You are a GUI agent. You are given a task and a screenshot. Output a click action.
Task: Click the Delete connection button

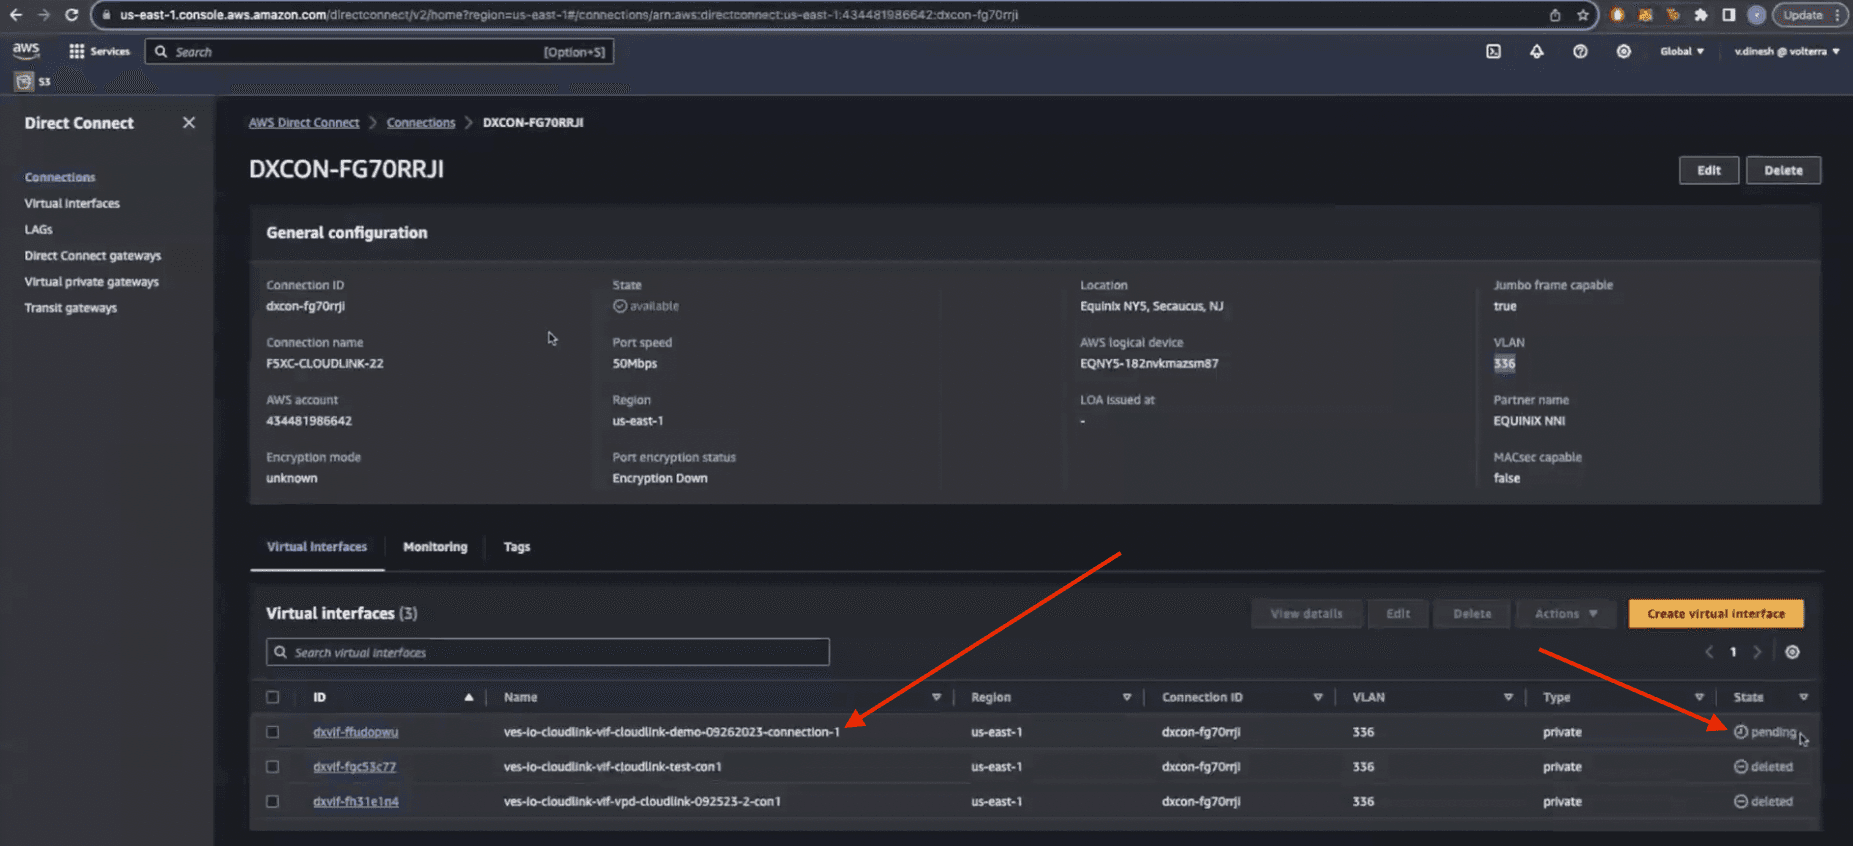(x=1783, y=170)
